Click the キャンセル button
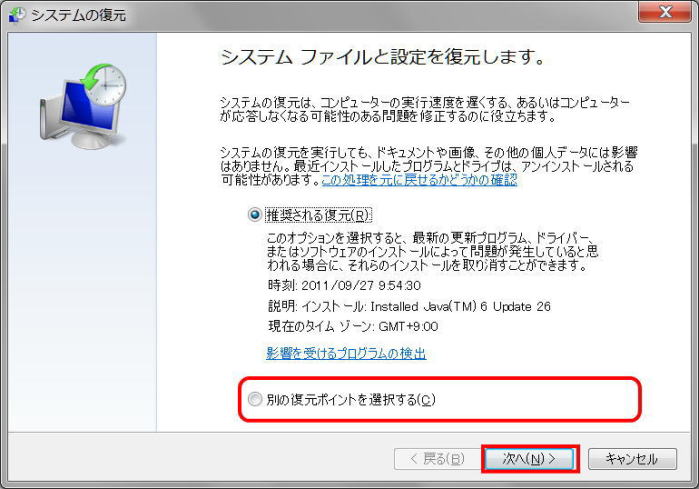Image resolution: width=699 pixels, height=489 pixels. 632,459
